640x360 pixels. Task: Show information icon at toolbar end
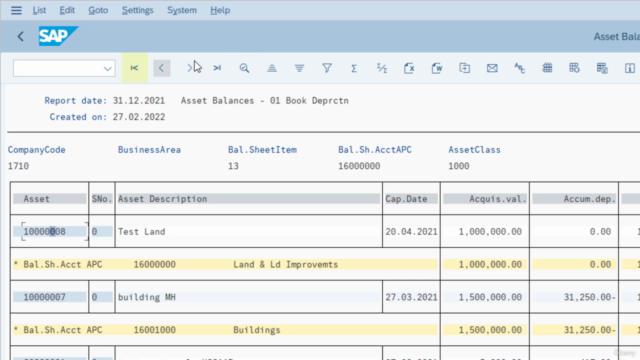[x=630, y=68]
